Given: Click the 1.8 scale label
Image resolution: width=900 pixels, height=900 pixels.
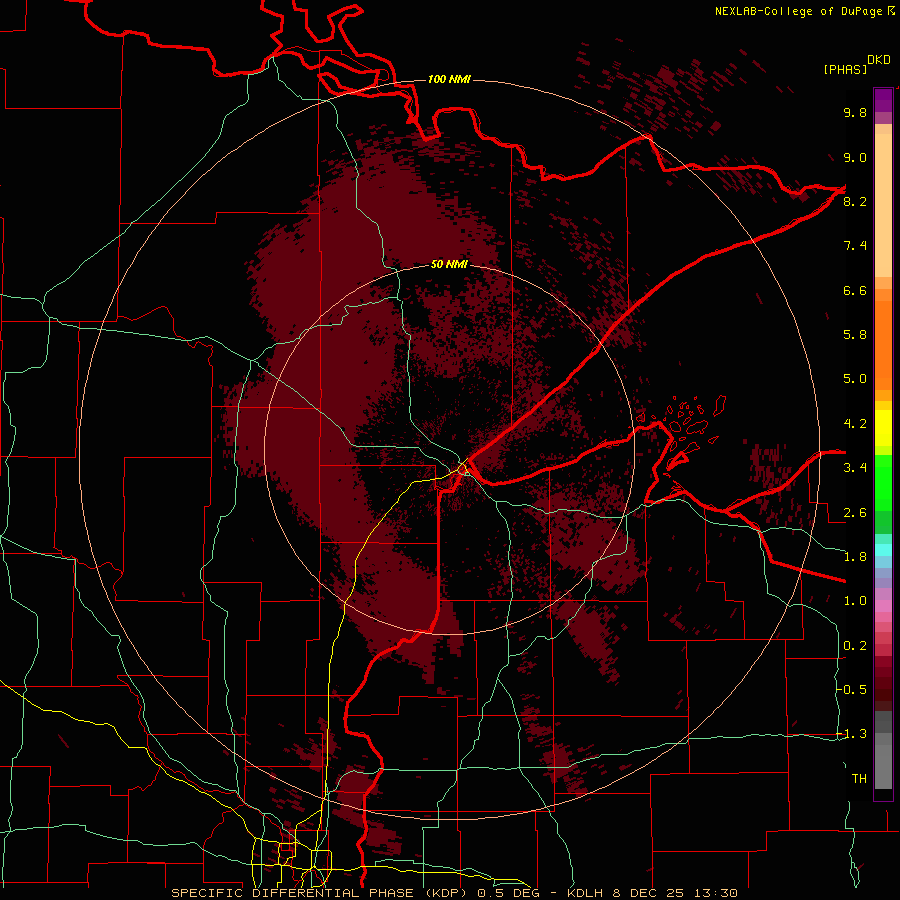Looking at the screenshot, I should [855, 557].
